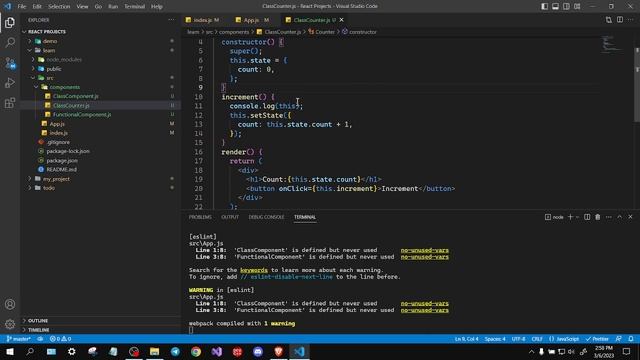Split the terminal panel
The image size is (640, 360).
587,217
